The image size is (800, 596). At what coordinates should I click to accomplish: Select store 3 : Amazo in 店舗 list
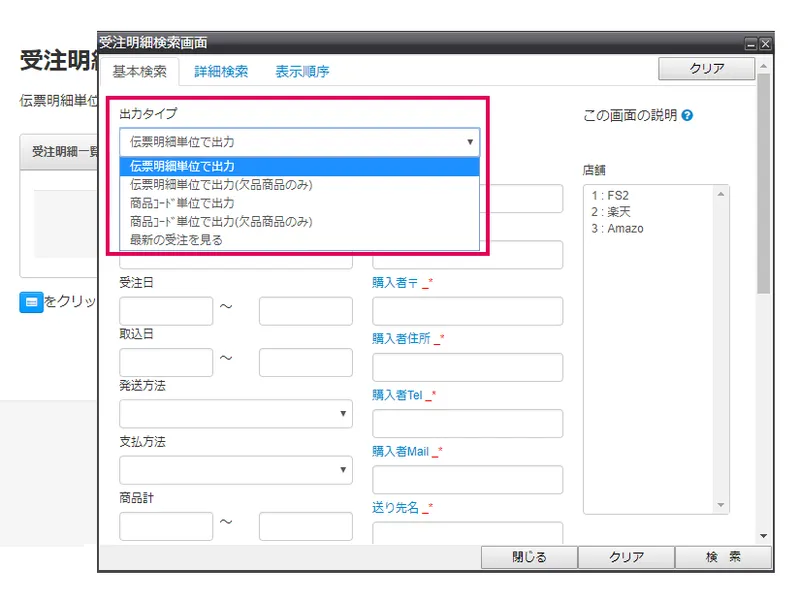pos(617,229)
